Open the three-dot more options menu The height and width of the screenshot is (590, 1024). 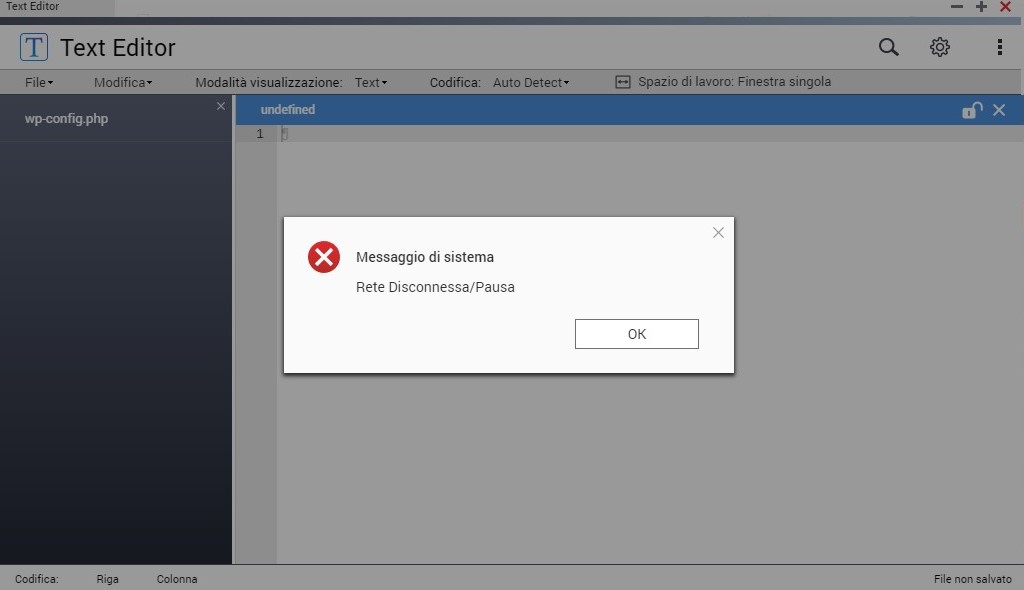point(999,47)
